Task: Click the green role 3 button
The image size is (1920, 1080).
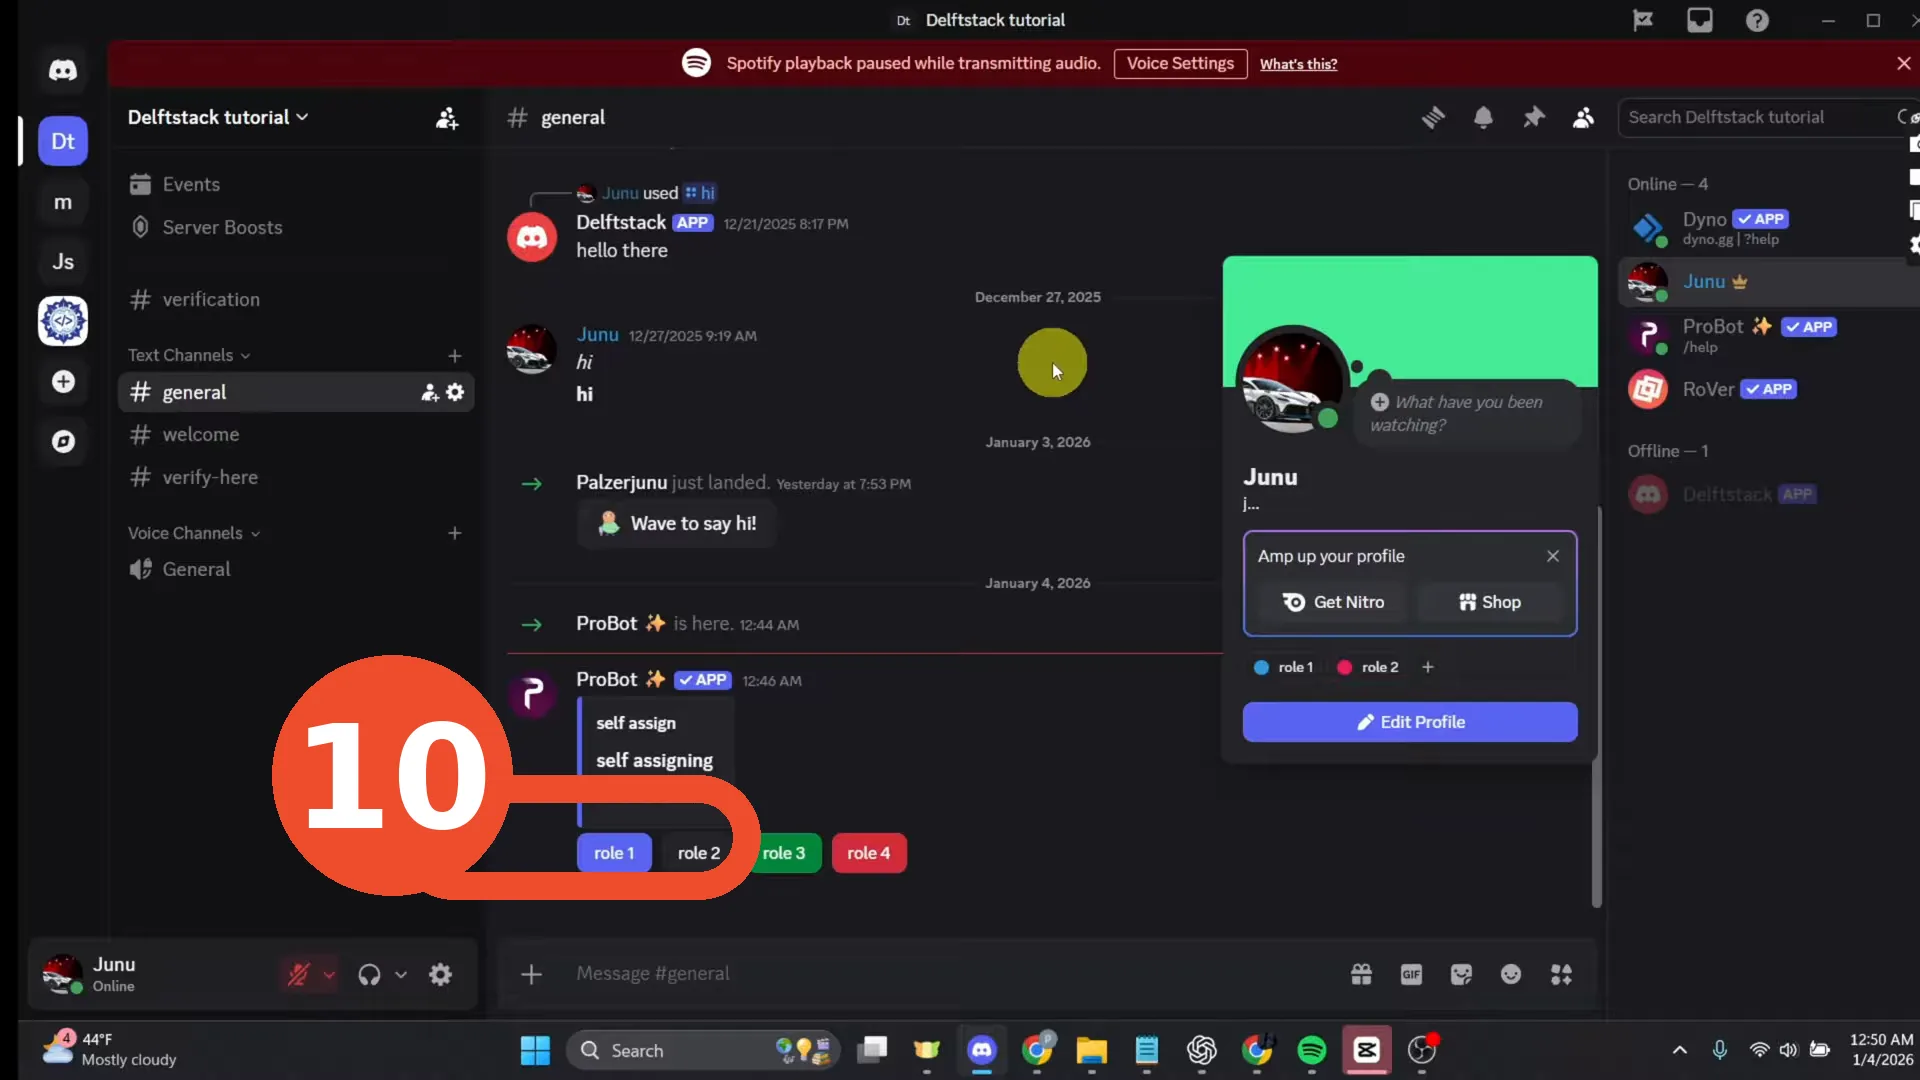Action: click(784, 853)
